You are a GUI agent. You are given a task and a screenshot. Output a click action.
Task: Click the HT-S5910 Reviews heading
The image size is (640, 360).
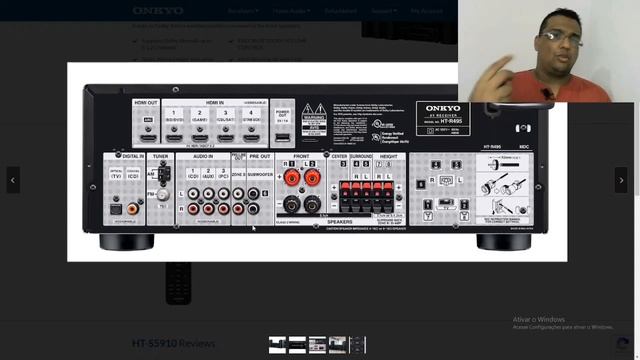point(173,343)
